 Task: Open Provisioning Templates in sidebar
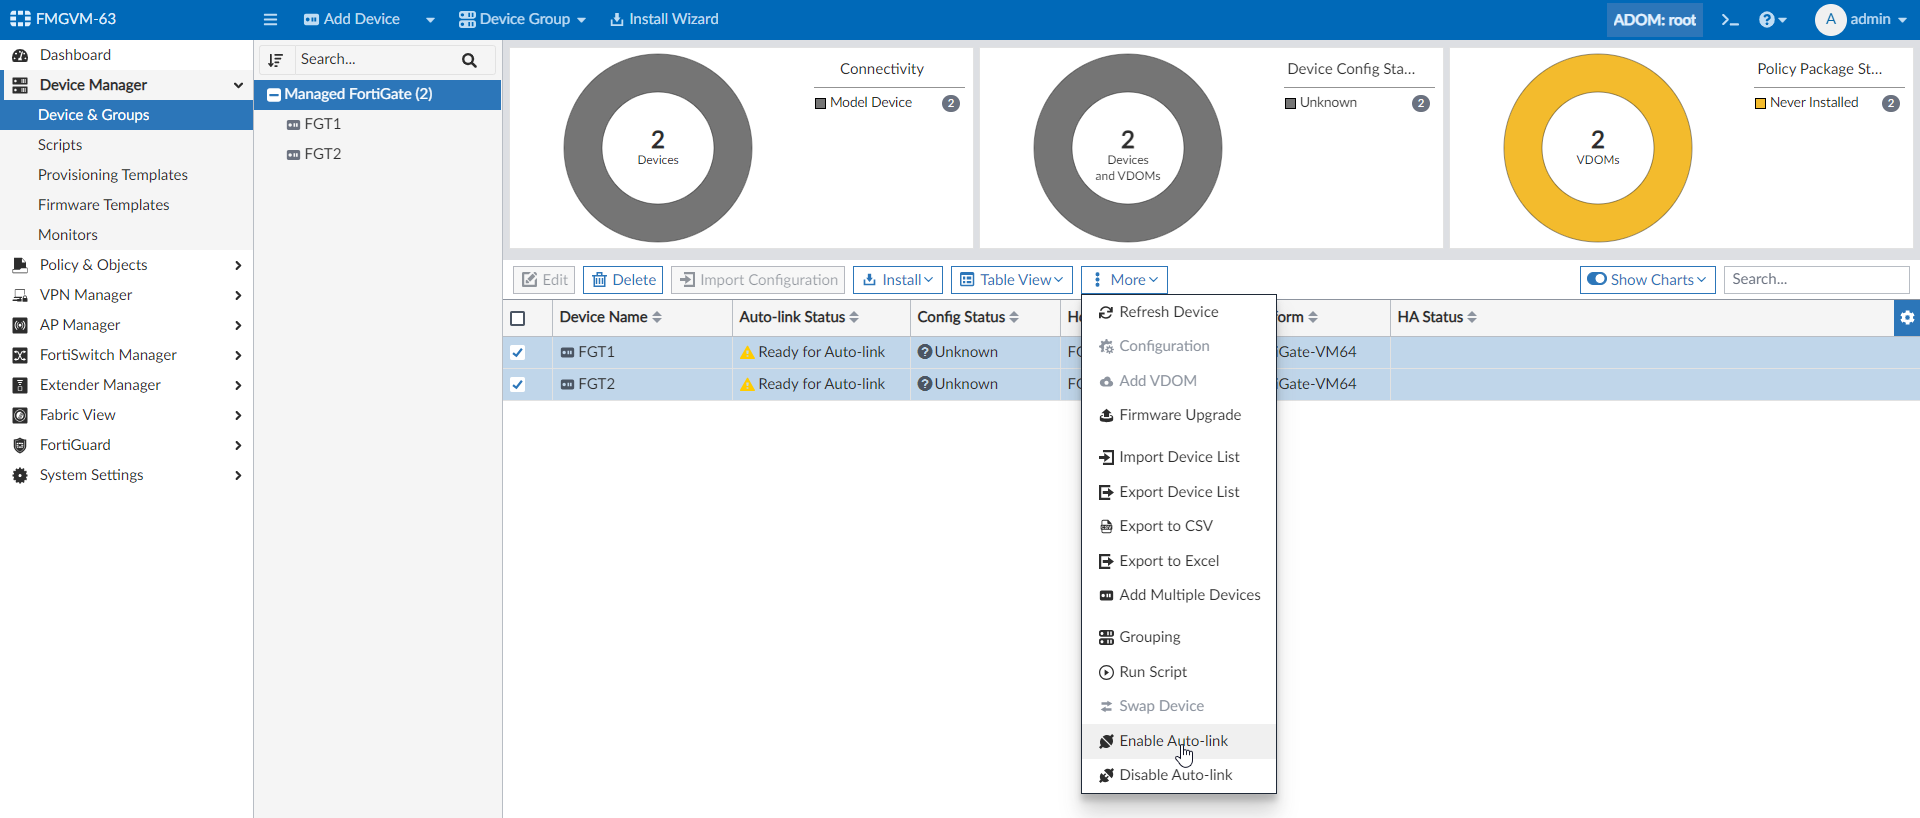[113, 175]
